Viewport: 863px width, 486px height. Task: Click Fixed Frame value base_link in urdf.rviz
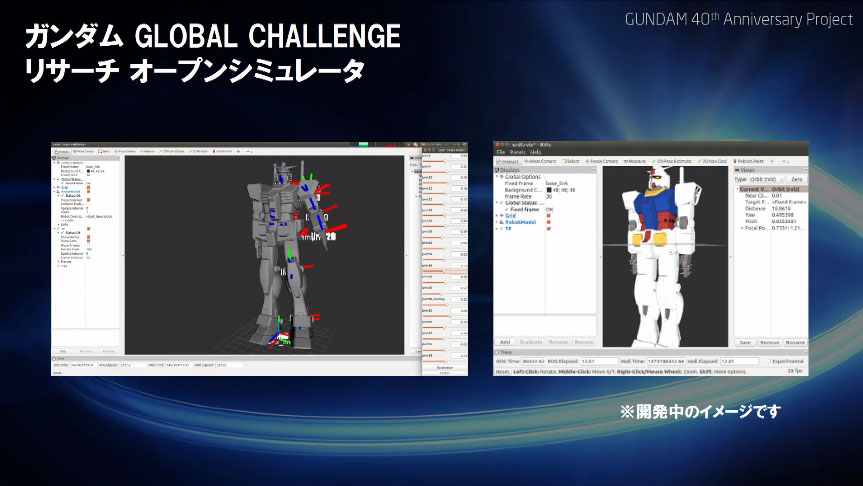[x=556, y=183]
